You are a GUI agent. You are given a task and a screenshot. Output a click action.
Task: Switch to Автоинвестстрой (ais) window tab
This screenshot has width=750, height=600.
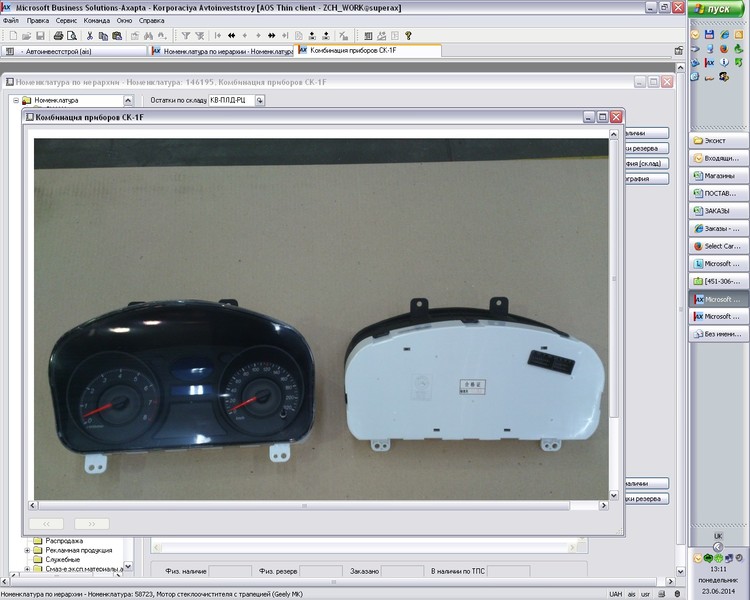pos(55,50)
